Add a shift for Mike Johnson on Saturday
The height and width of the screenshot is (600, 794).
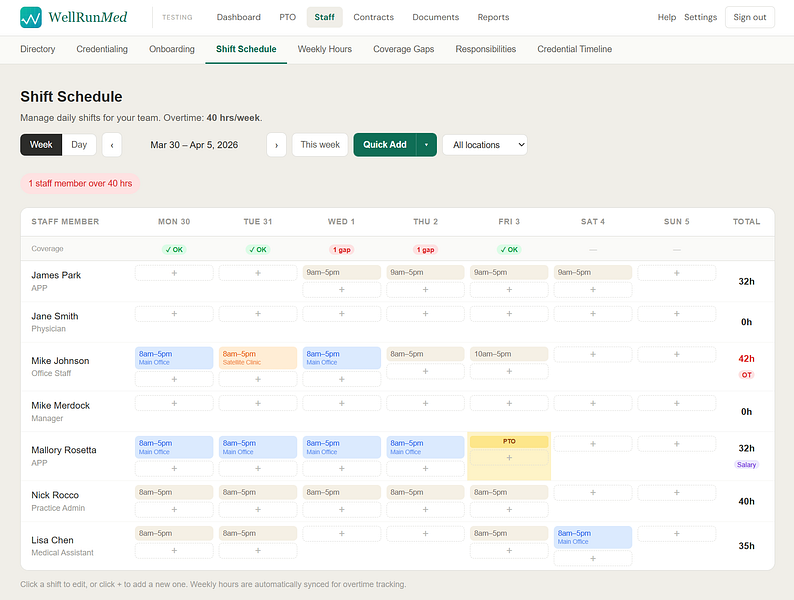coord(593,354)
